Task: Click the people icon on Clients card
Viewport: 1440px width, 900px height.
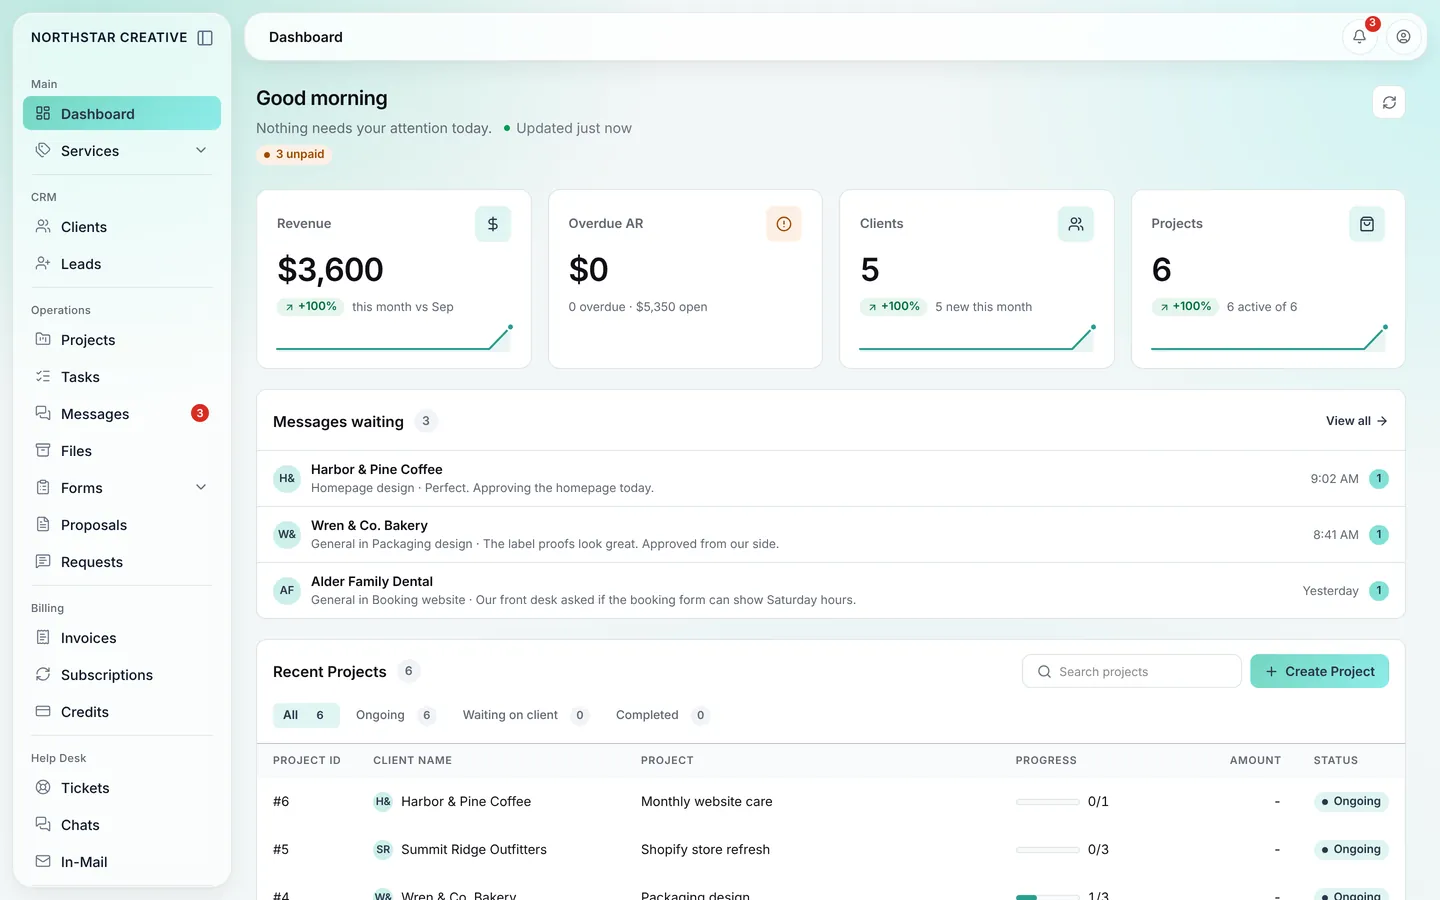Action: point(1076,224)
